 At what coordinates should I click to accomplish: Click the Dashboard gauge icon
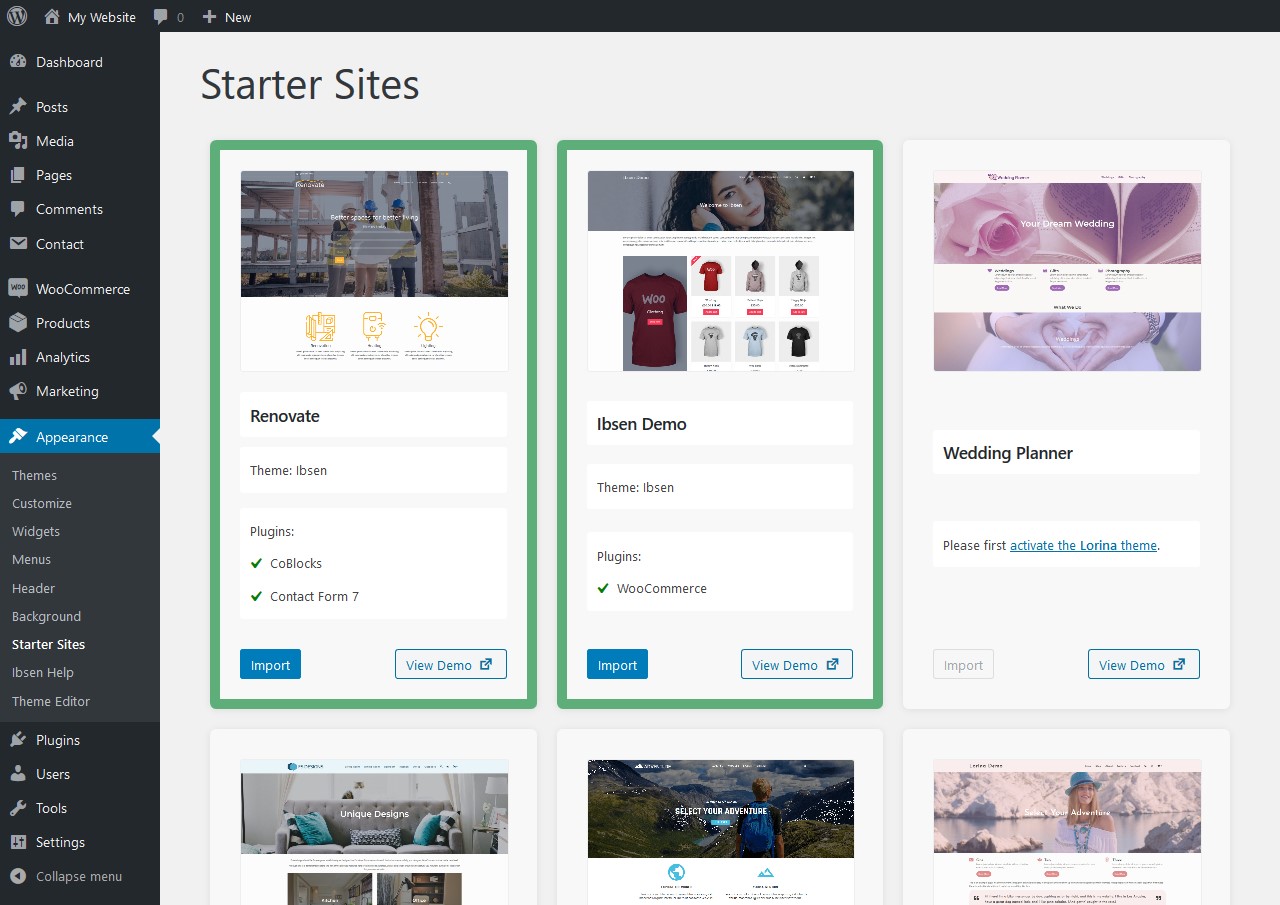(18, 61)
